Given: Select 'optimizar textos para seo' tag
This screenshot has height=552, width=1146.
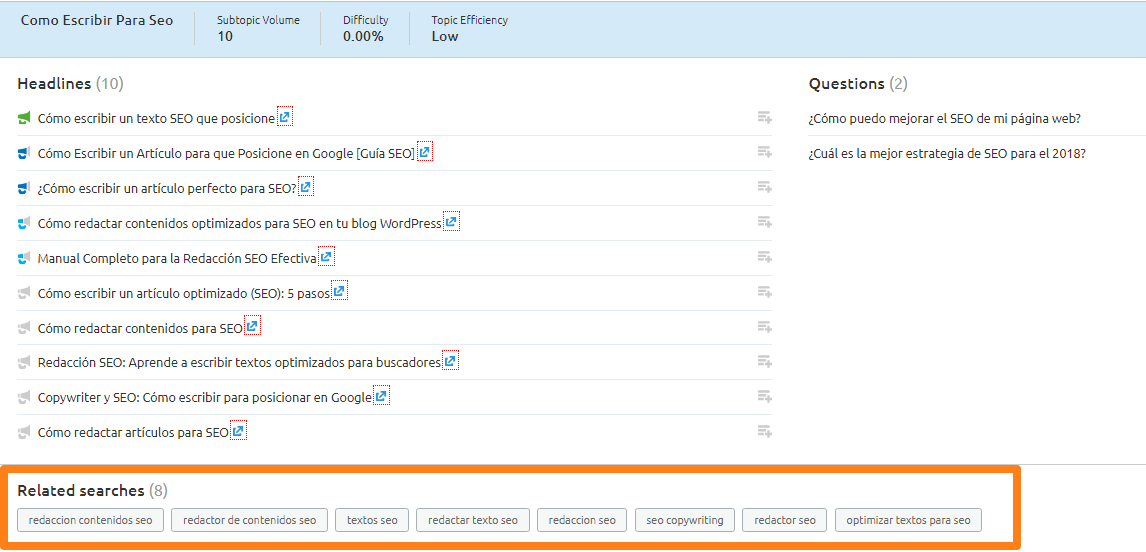Looking at the screenshot, I should pos(908,520).
